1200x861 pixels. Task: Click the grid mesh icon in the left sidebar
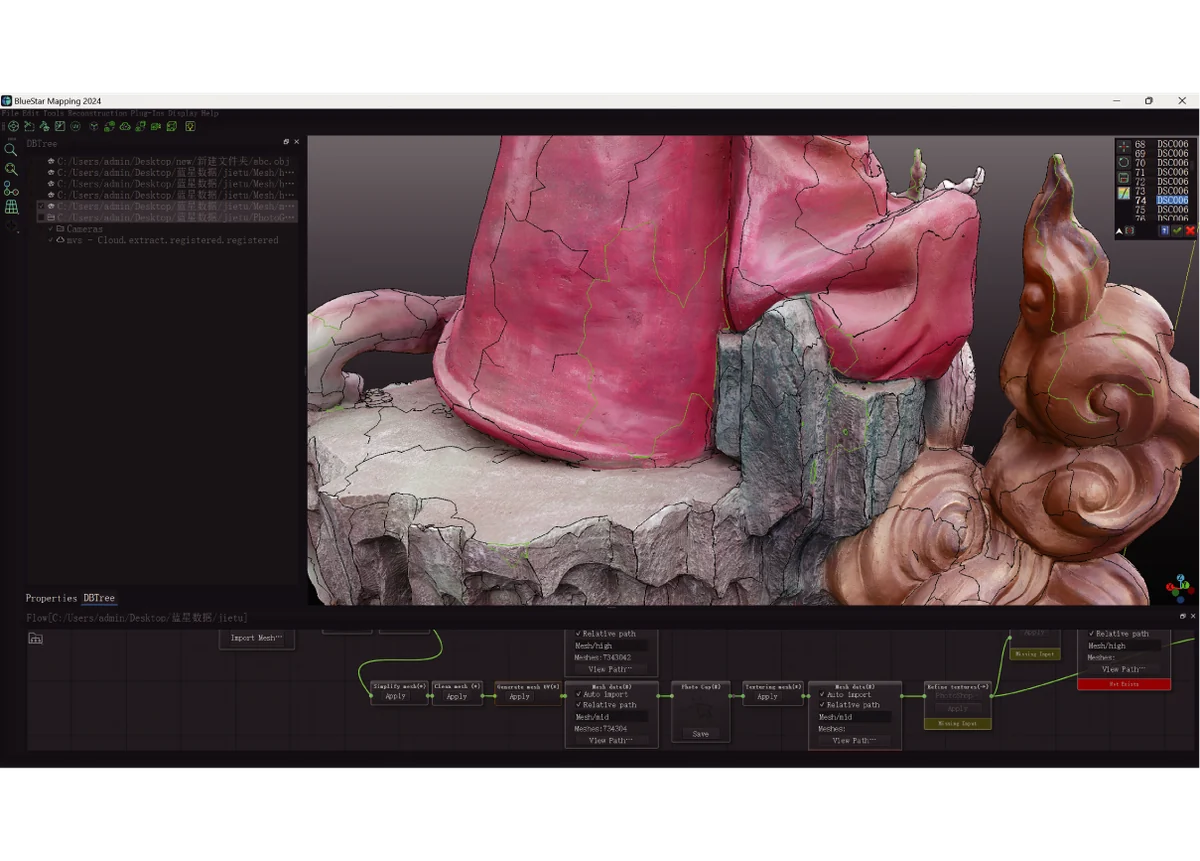[x=12, y=207]
